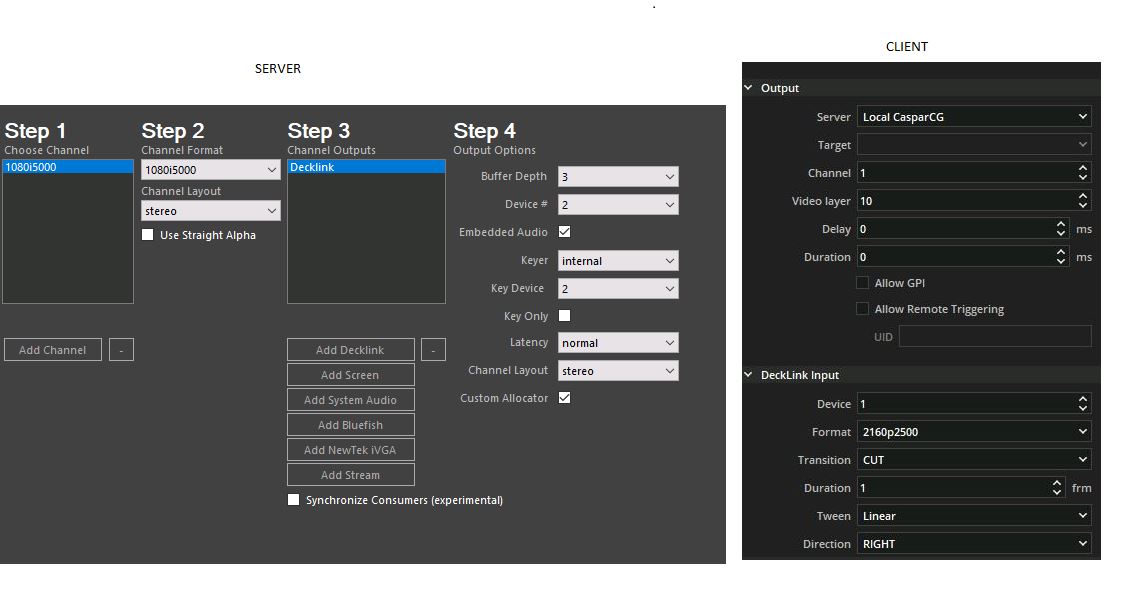Click the transition Duration field in frm
This screenshot has width=1141, height=592.
961,488
